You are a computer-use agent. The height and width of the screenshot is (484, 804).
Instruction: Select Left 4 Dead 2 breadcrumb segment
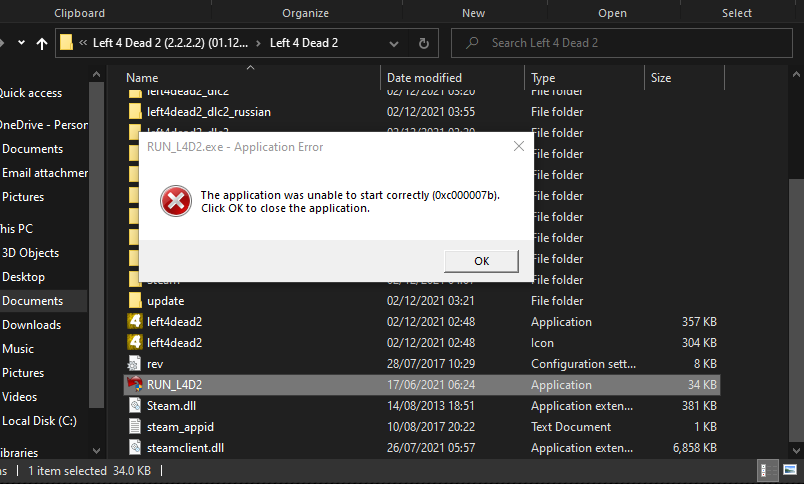coord(304,43)
